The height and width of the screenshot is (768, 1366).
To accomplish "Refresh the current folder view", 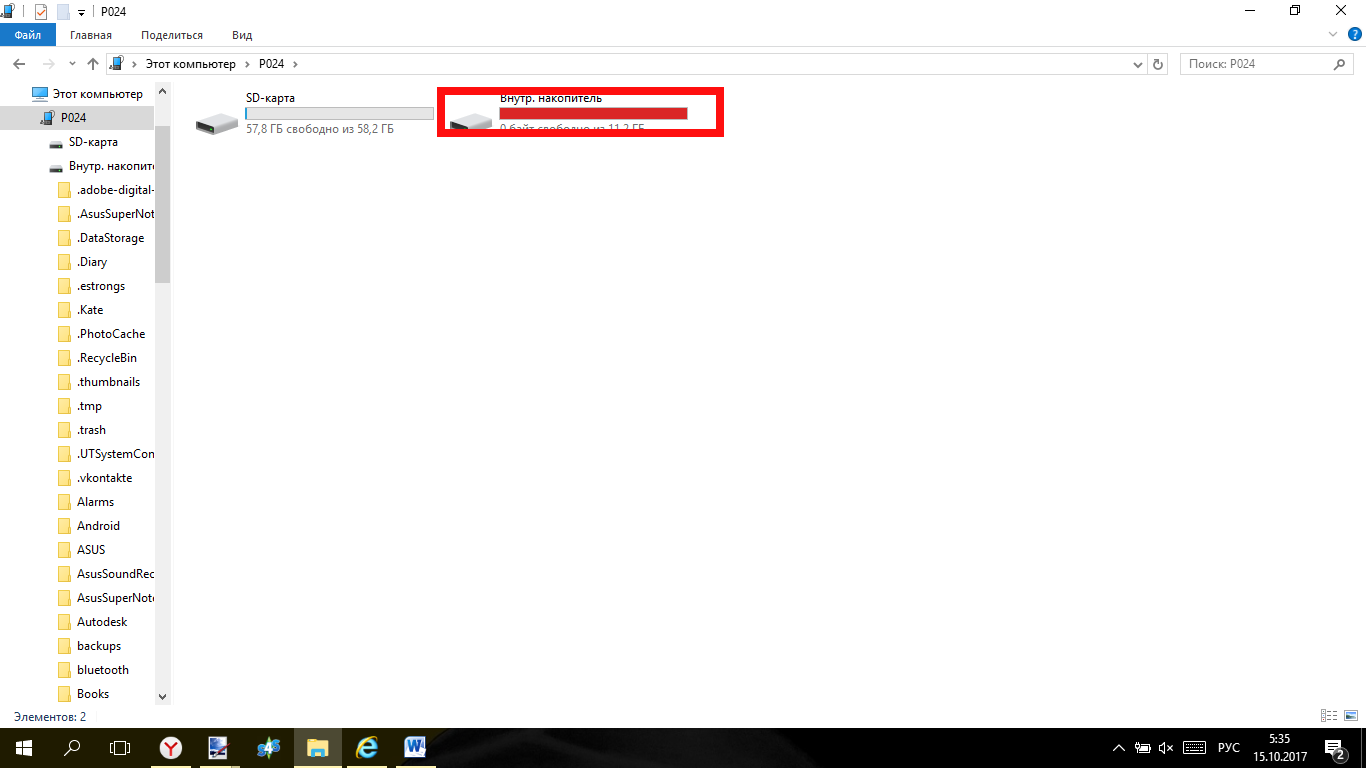I will tap(1158, 64).
